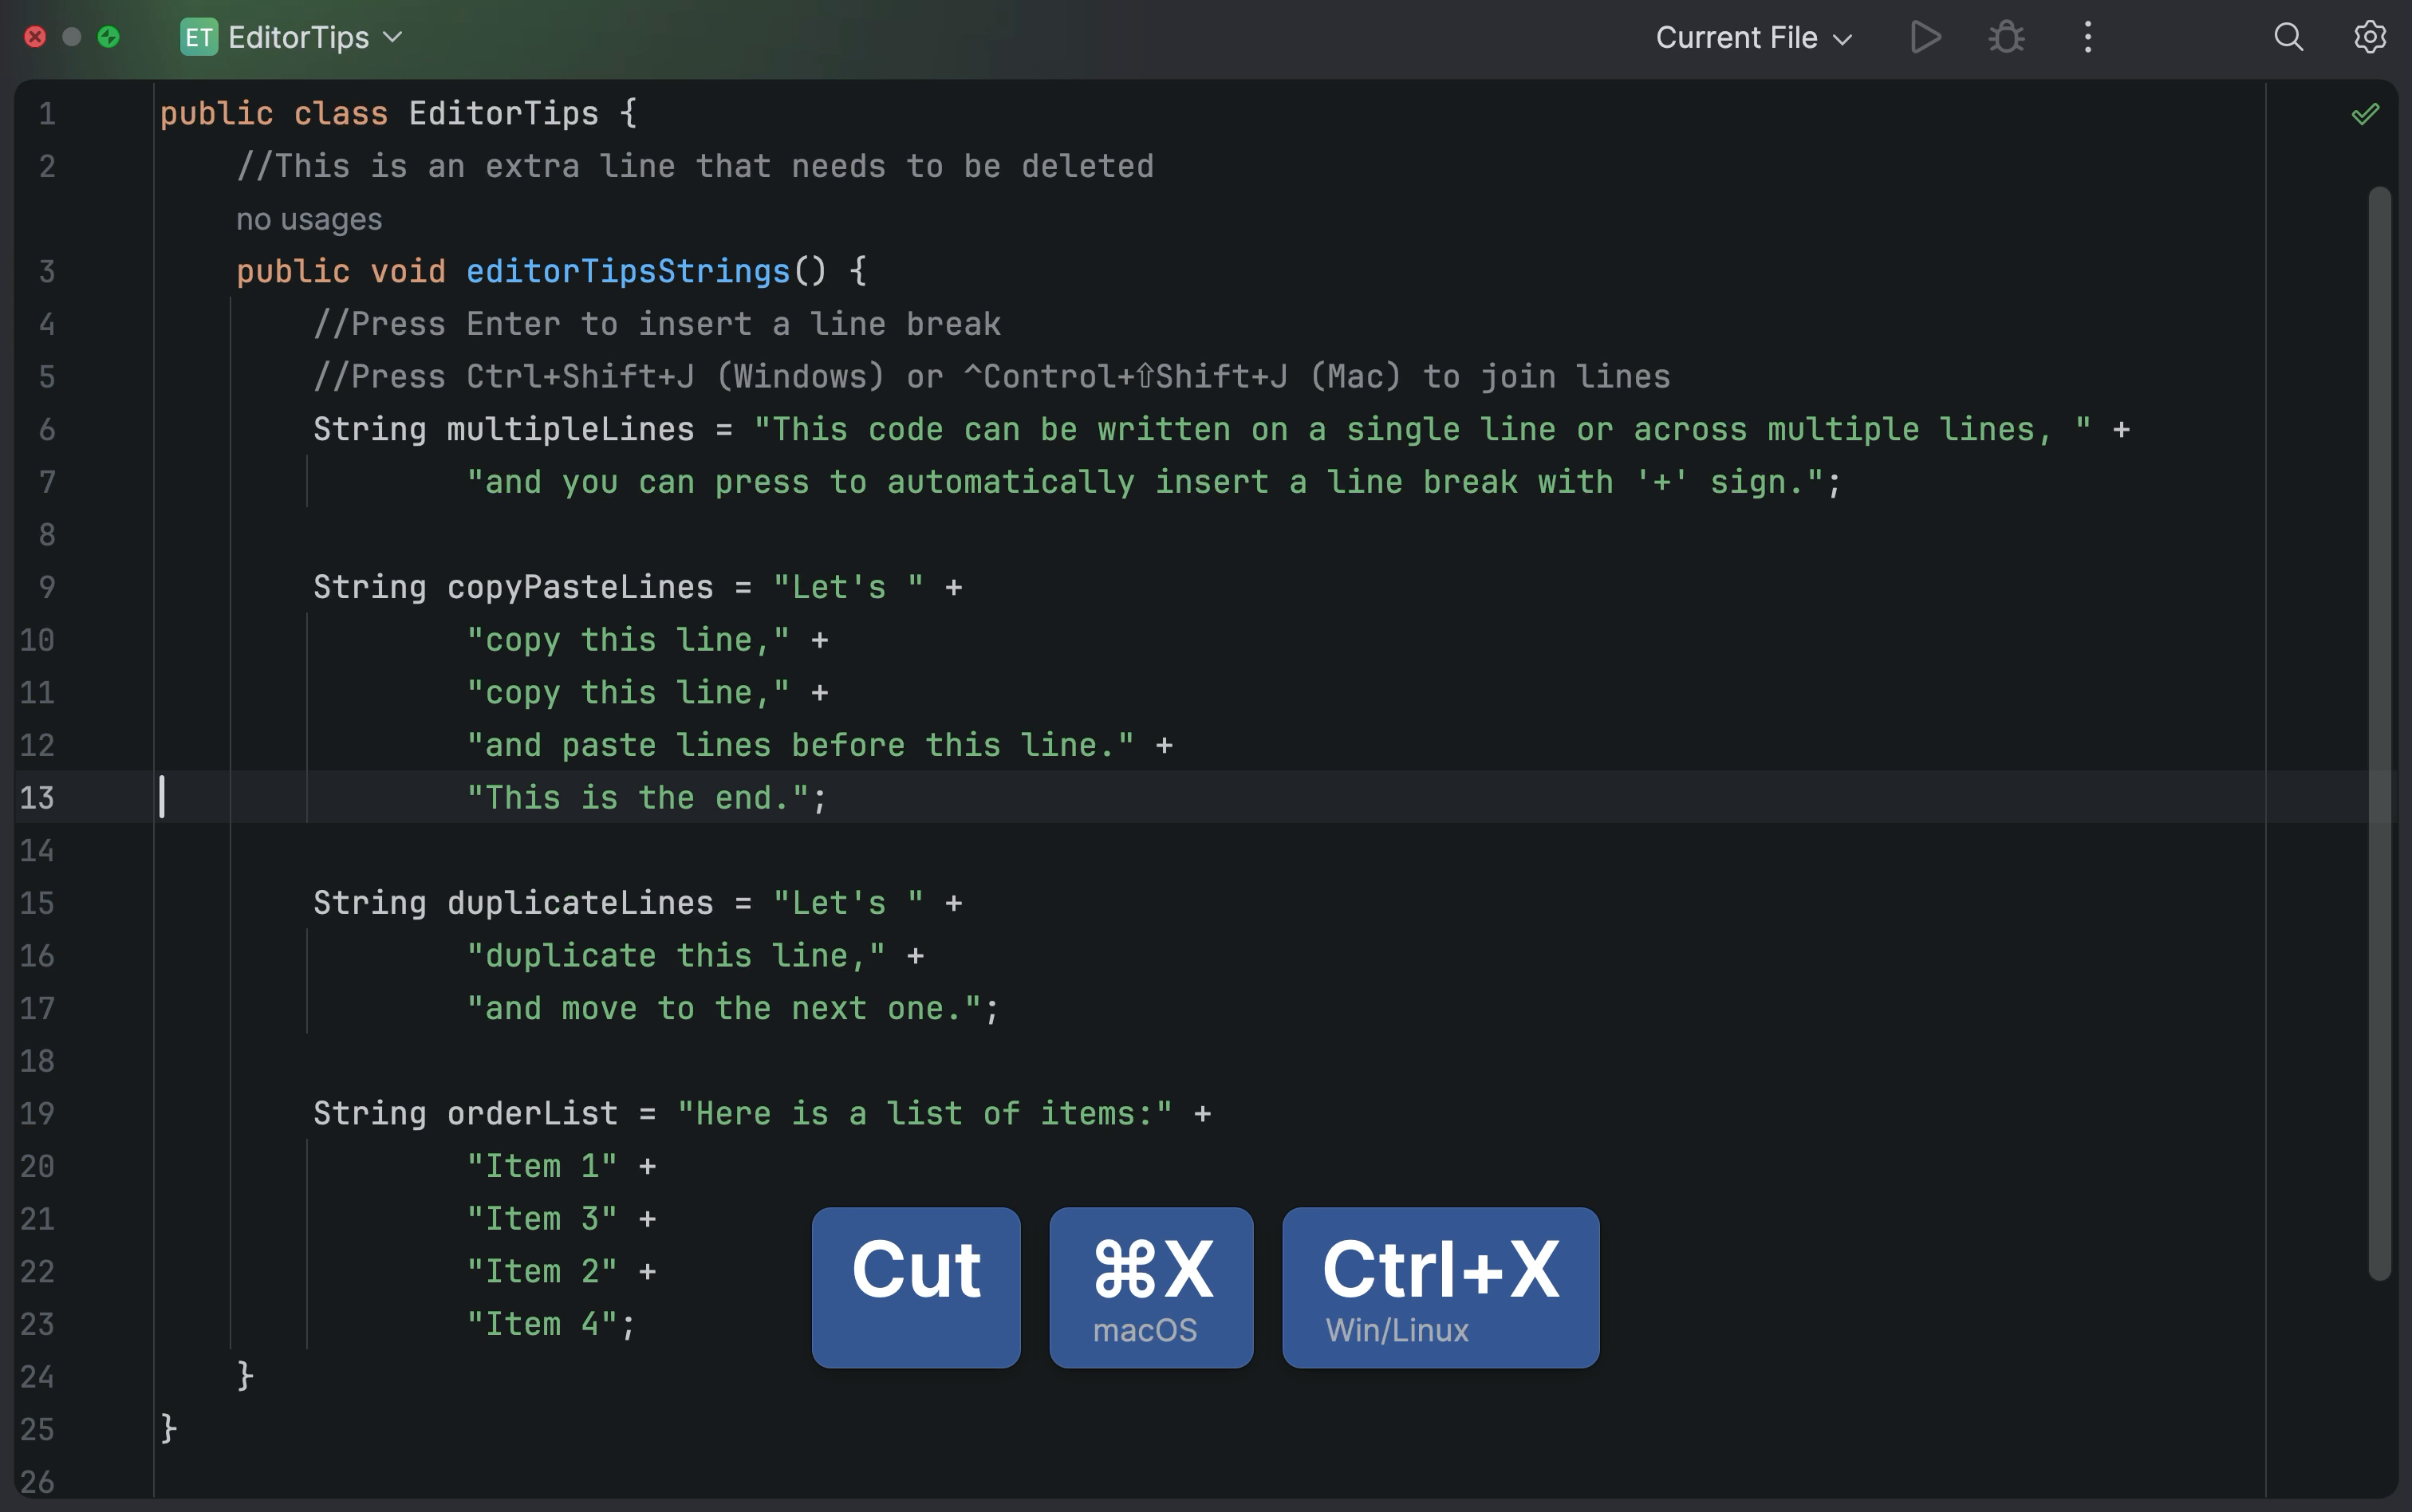Click the extra-line comment on line 2
This screenshot has height=1512, width=2412.
point(695,166)
